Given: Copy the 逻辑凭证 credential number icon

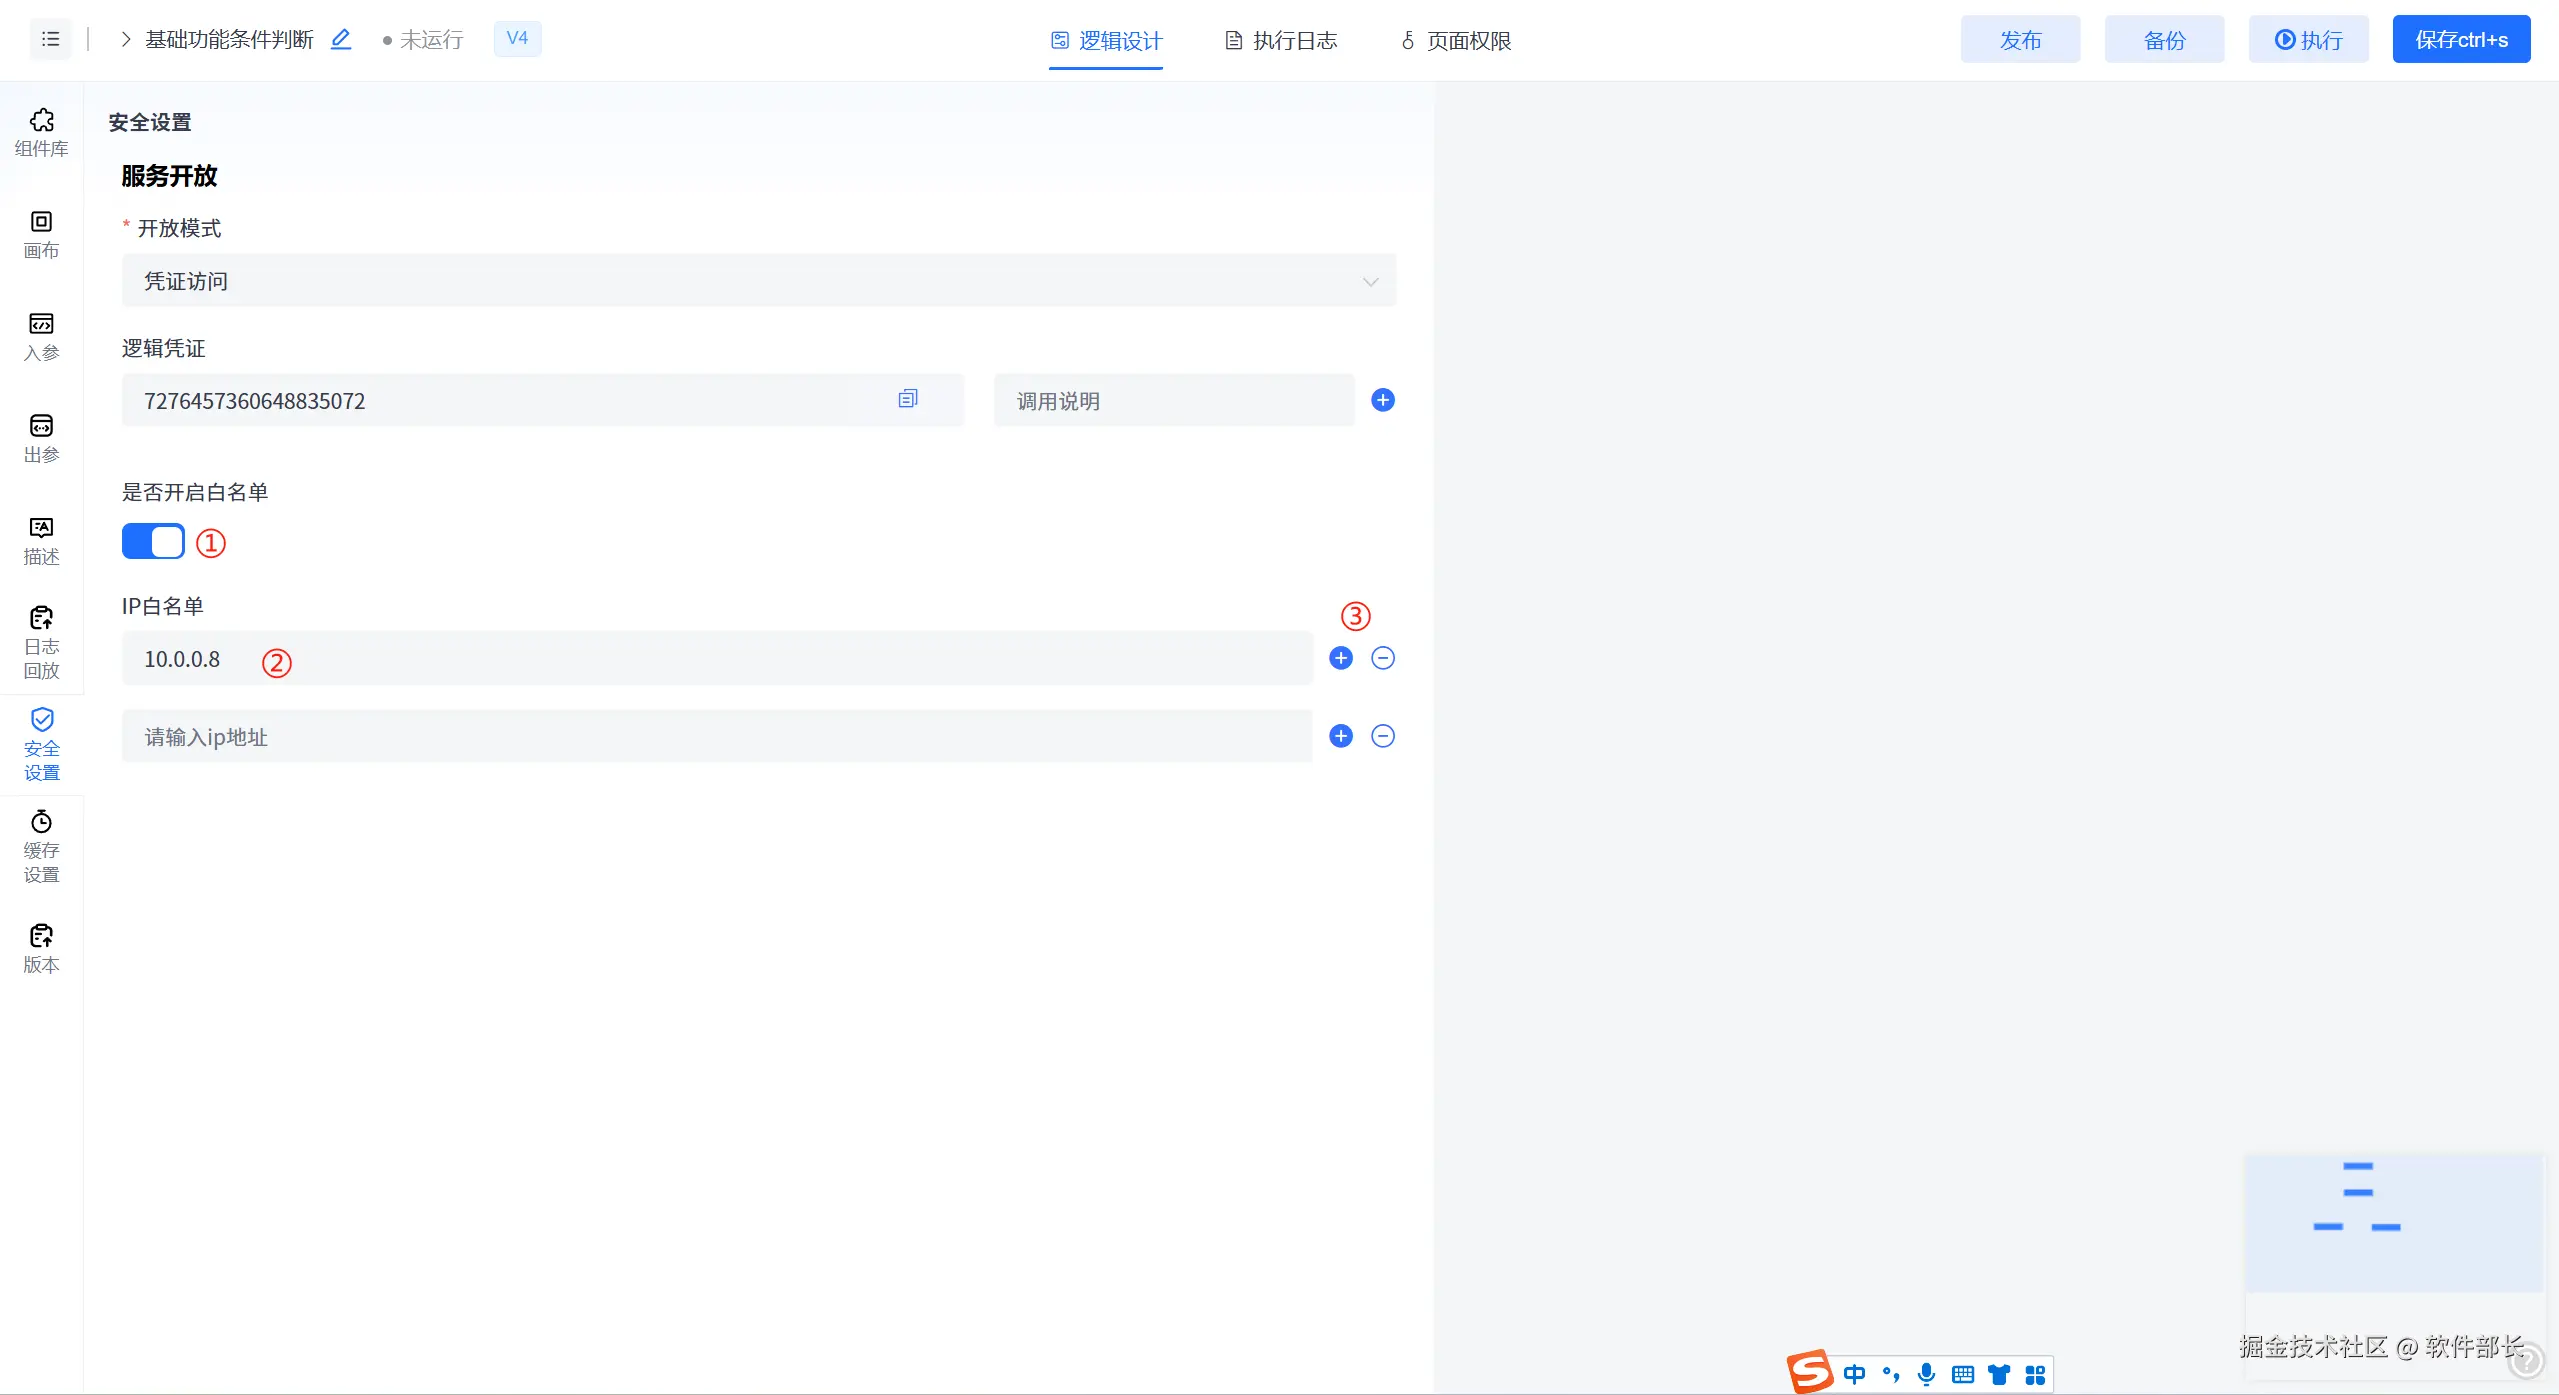Looking at the screenshot, I should (907, 399).
